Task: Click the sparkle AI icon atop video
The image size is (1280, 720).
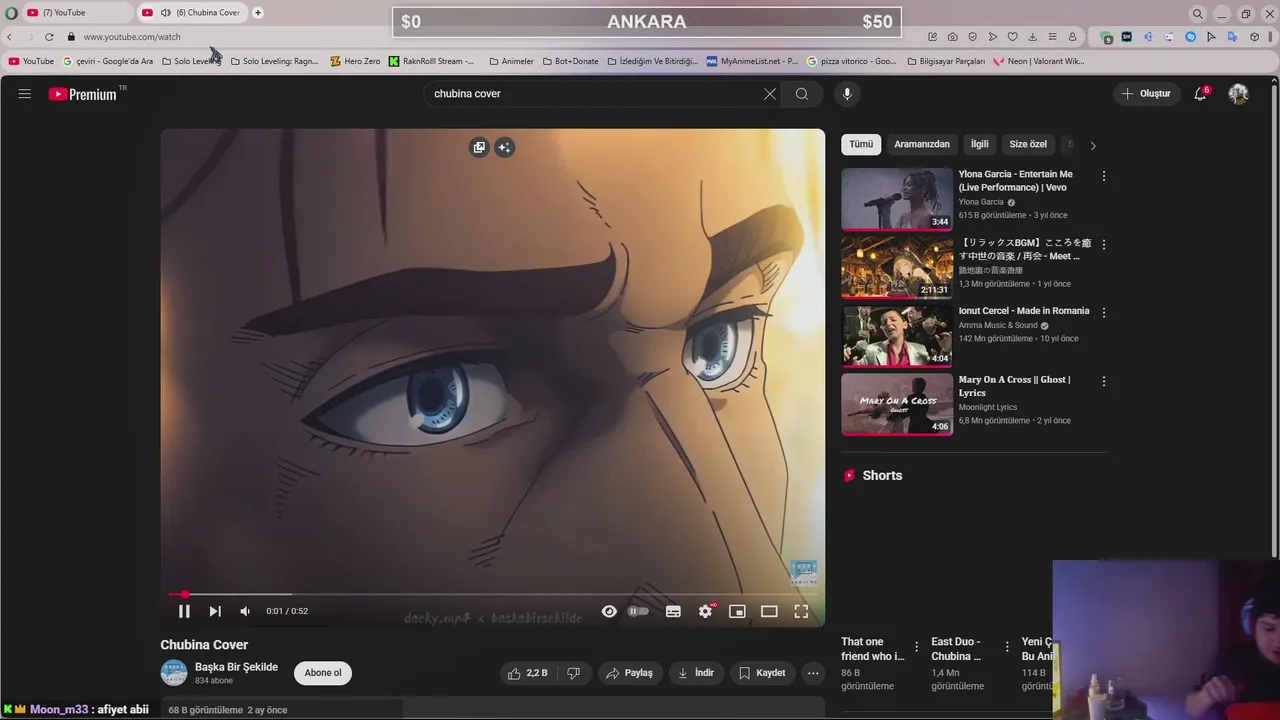Action: [505, 147]
